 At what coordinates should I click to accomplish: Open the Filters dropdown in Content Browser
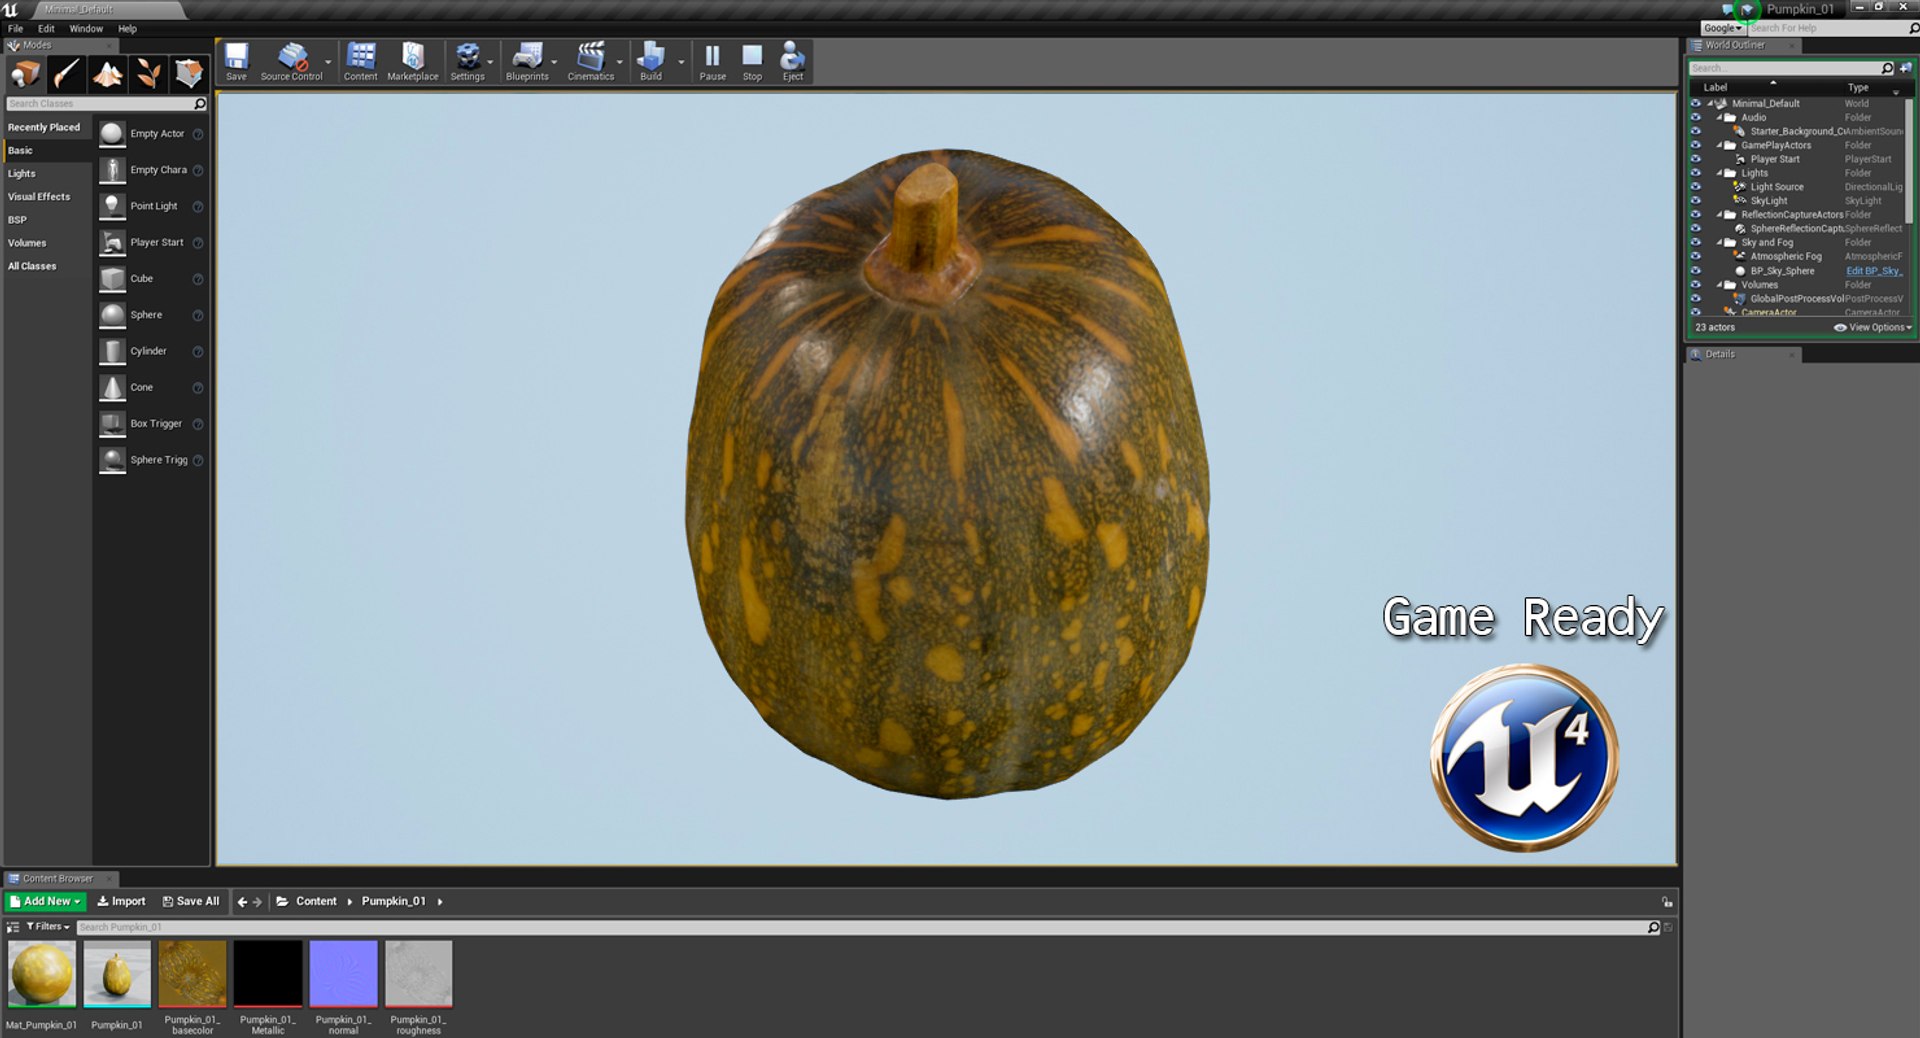[48, 927]
